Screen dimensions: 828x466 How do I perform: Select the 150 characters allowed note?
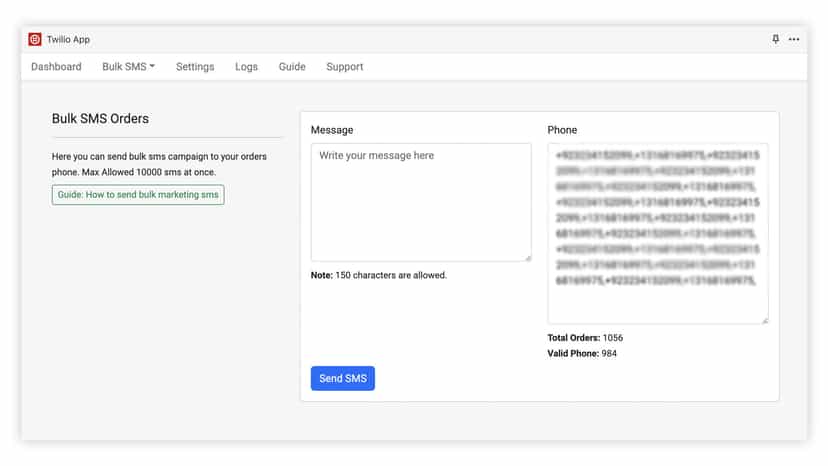click(x=379, y=275)
